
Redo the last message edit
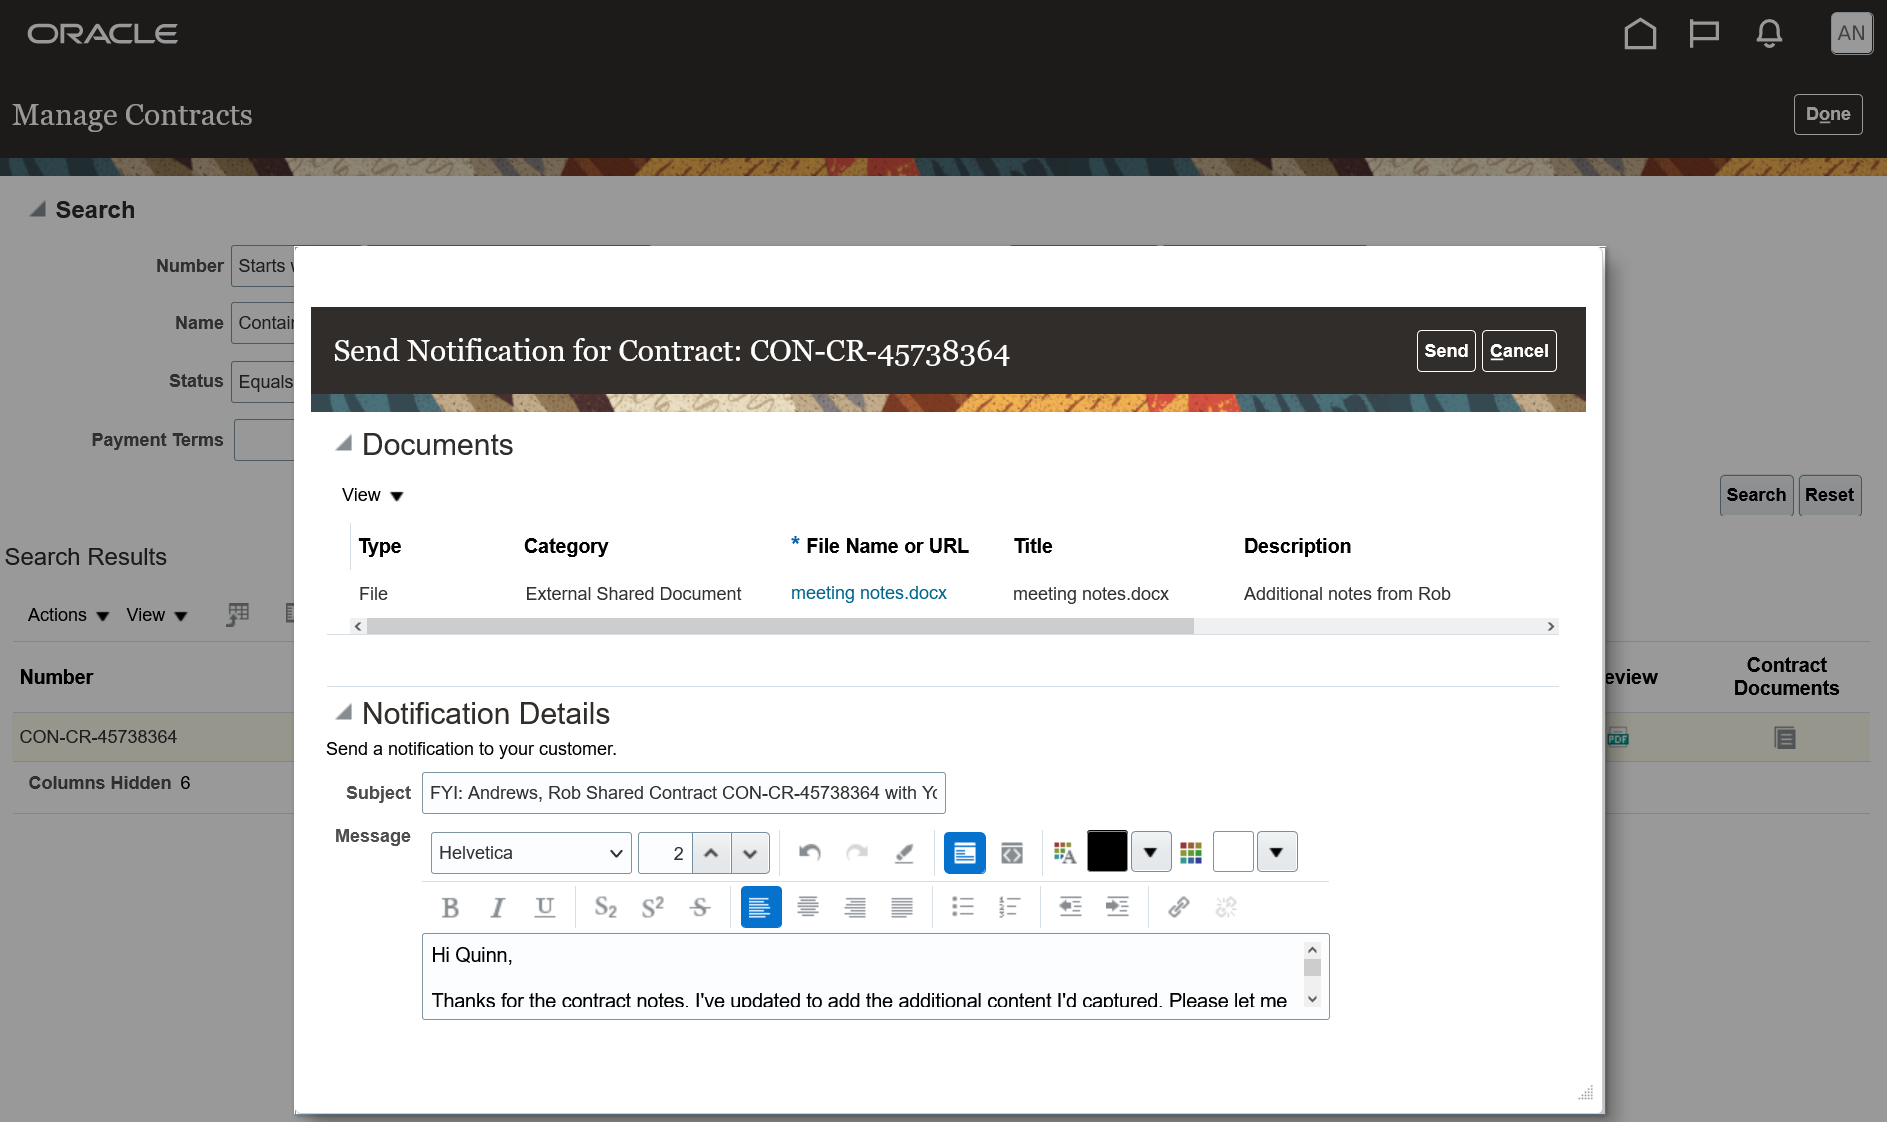click(x=857, y=853)
